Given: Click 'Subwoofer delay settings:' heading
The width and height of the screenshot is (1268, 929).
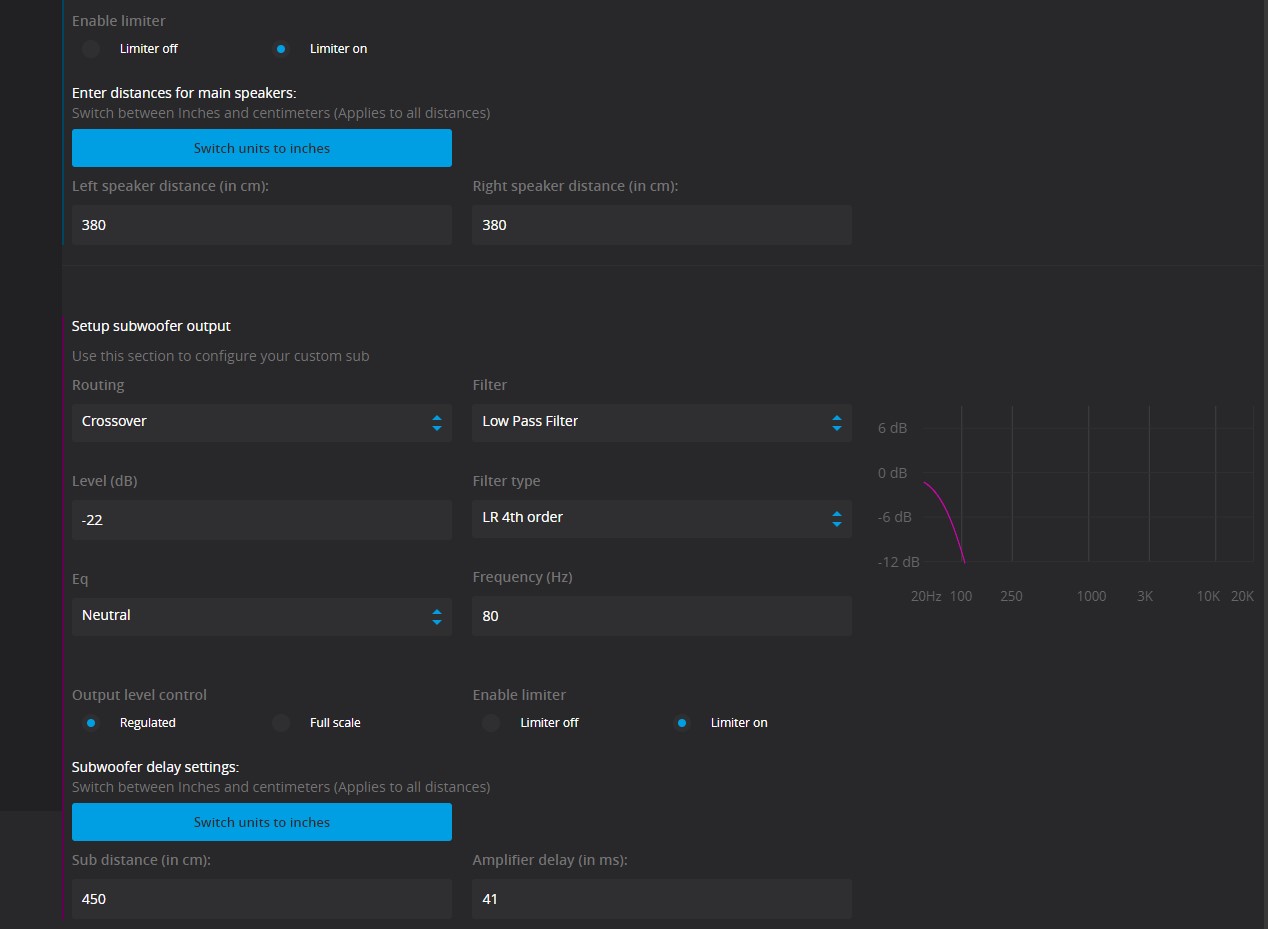Looking at the screenshot, I should pos(156,767).
